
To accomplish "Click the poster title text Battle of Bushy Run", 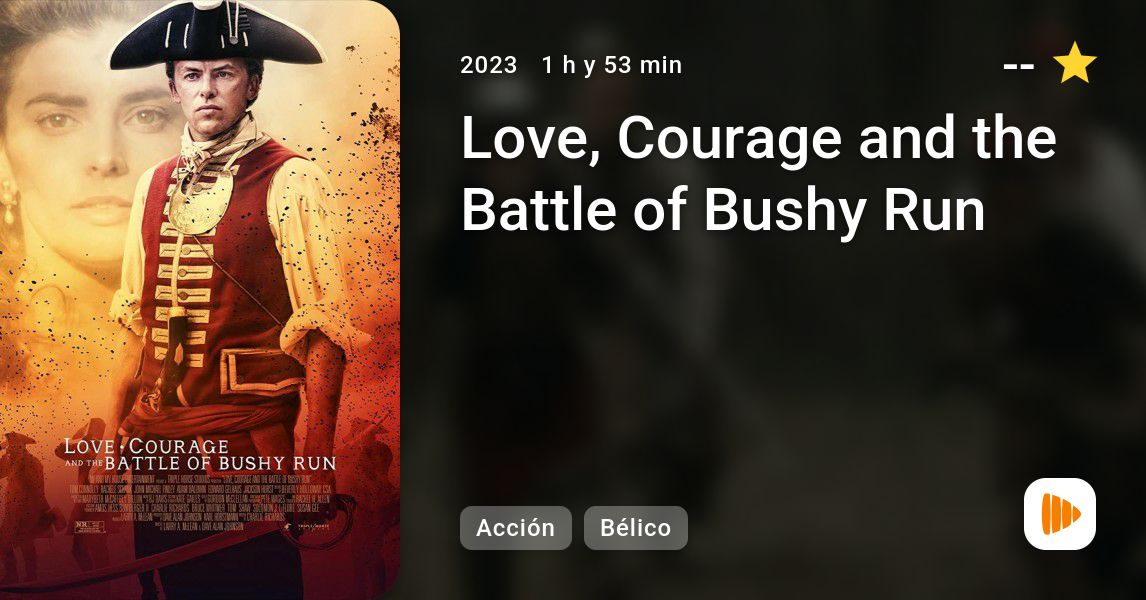I will pyautogui.click(x=220, y=463).
